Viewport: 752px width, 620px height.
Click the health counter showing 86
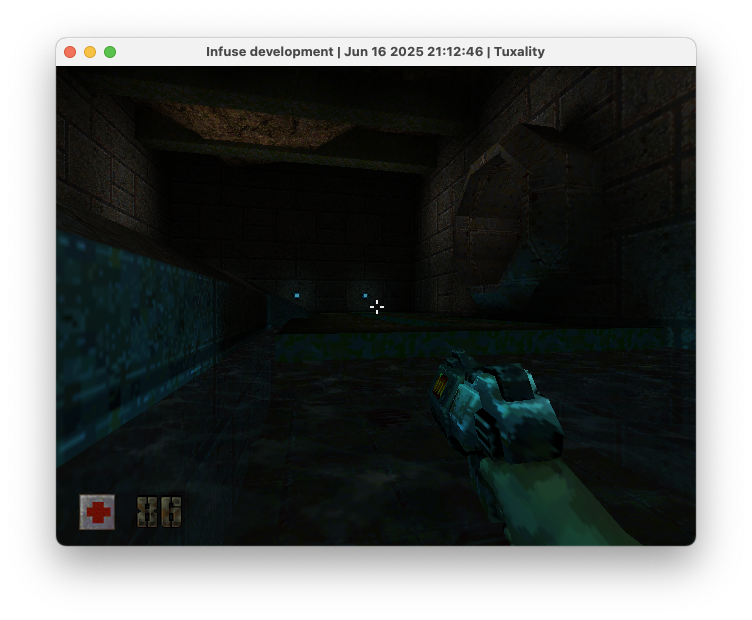pos(159,512)
